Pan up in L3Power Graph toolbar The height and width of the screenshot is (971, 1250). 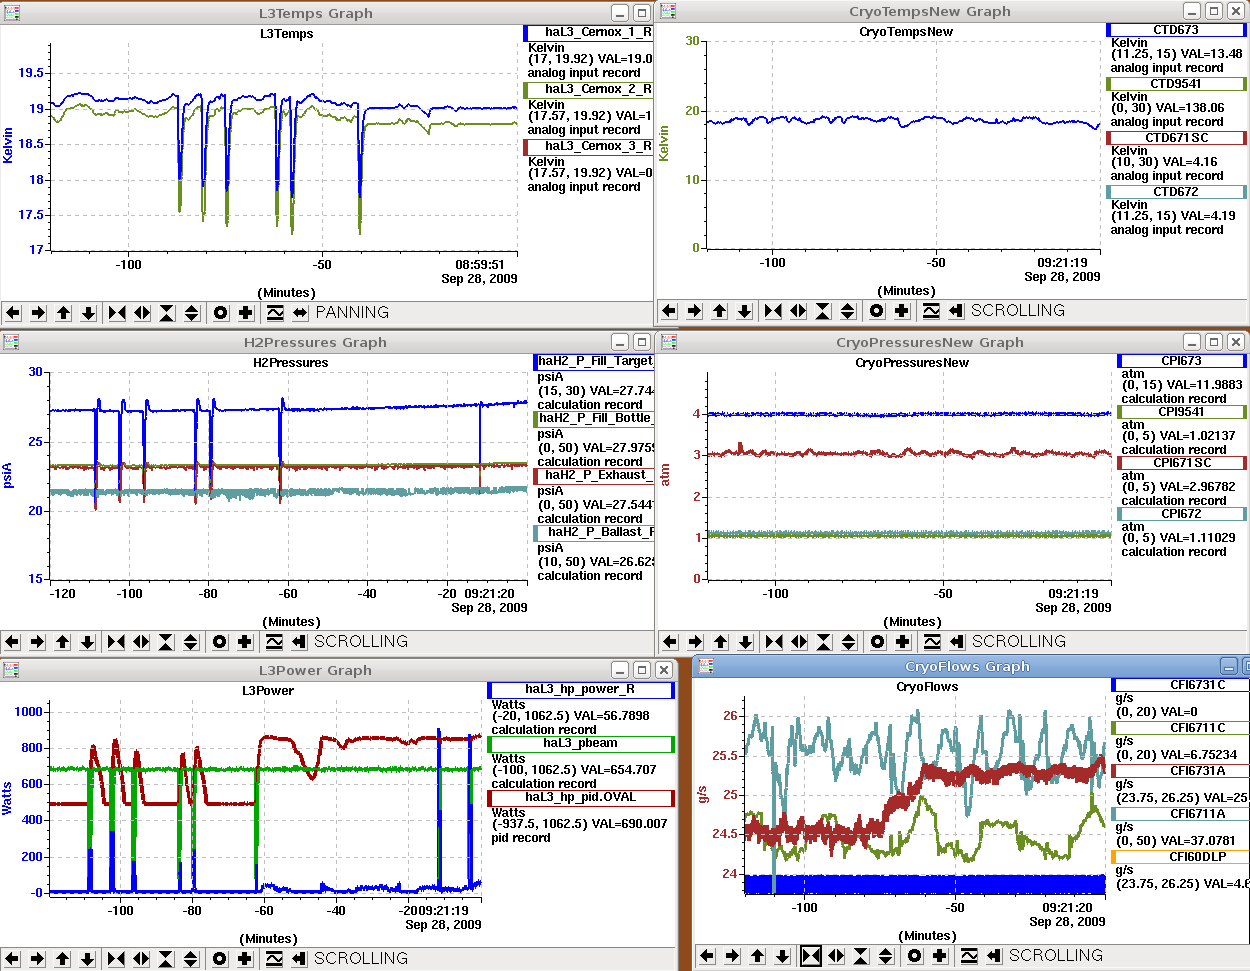(63, 959)
